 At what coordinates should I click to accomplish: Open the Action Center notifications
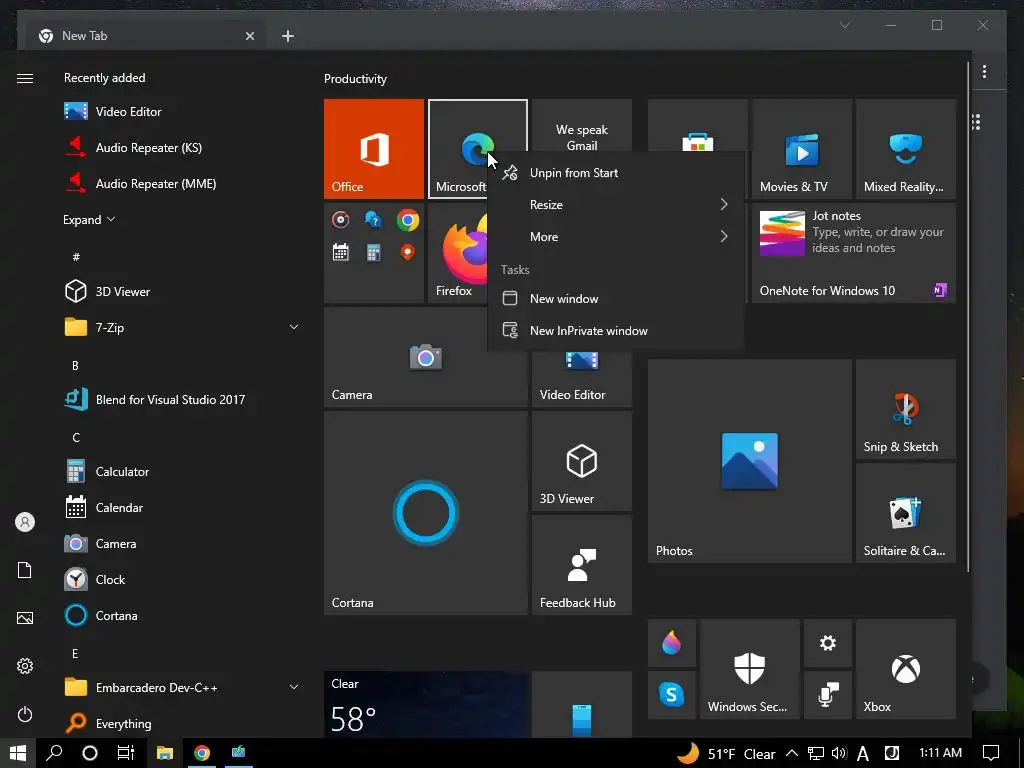coord(991,753)
